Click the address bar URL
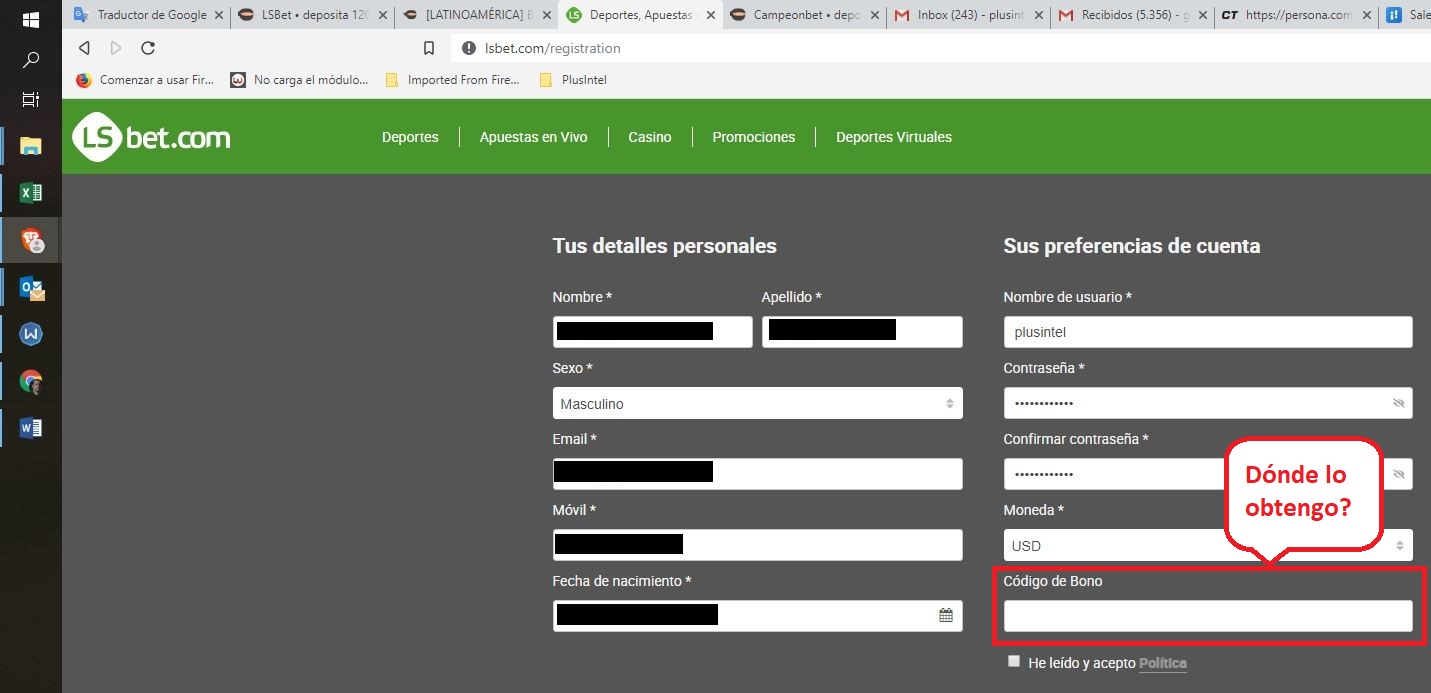The width and height of the screenshot is (1431, 693). pos(553,48)
